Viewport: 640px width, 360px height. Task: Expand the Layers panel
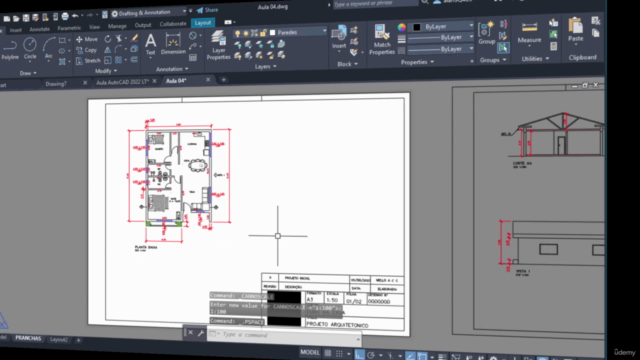[x=265, y=67]
